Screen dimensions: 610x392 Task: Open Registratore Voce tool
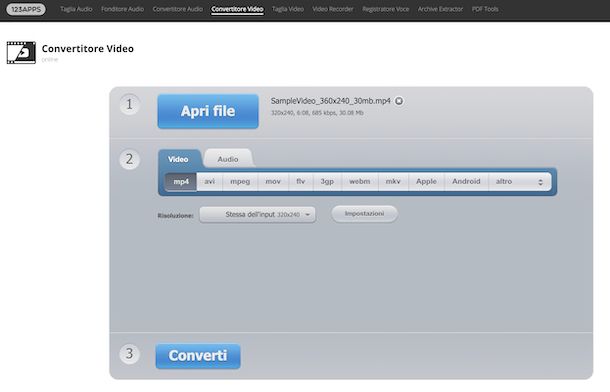coord(386,9)
